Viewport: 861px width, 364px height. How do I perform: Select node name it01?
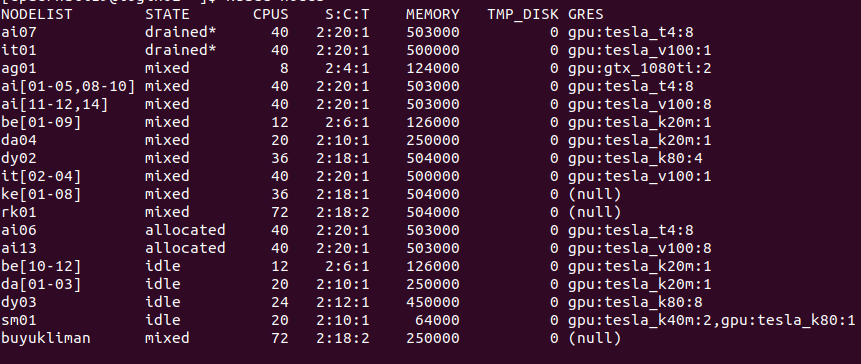pyautogui.click(x=19, y=51)
